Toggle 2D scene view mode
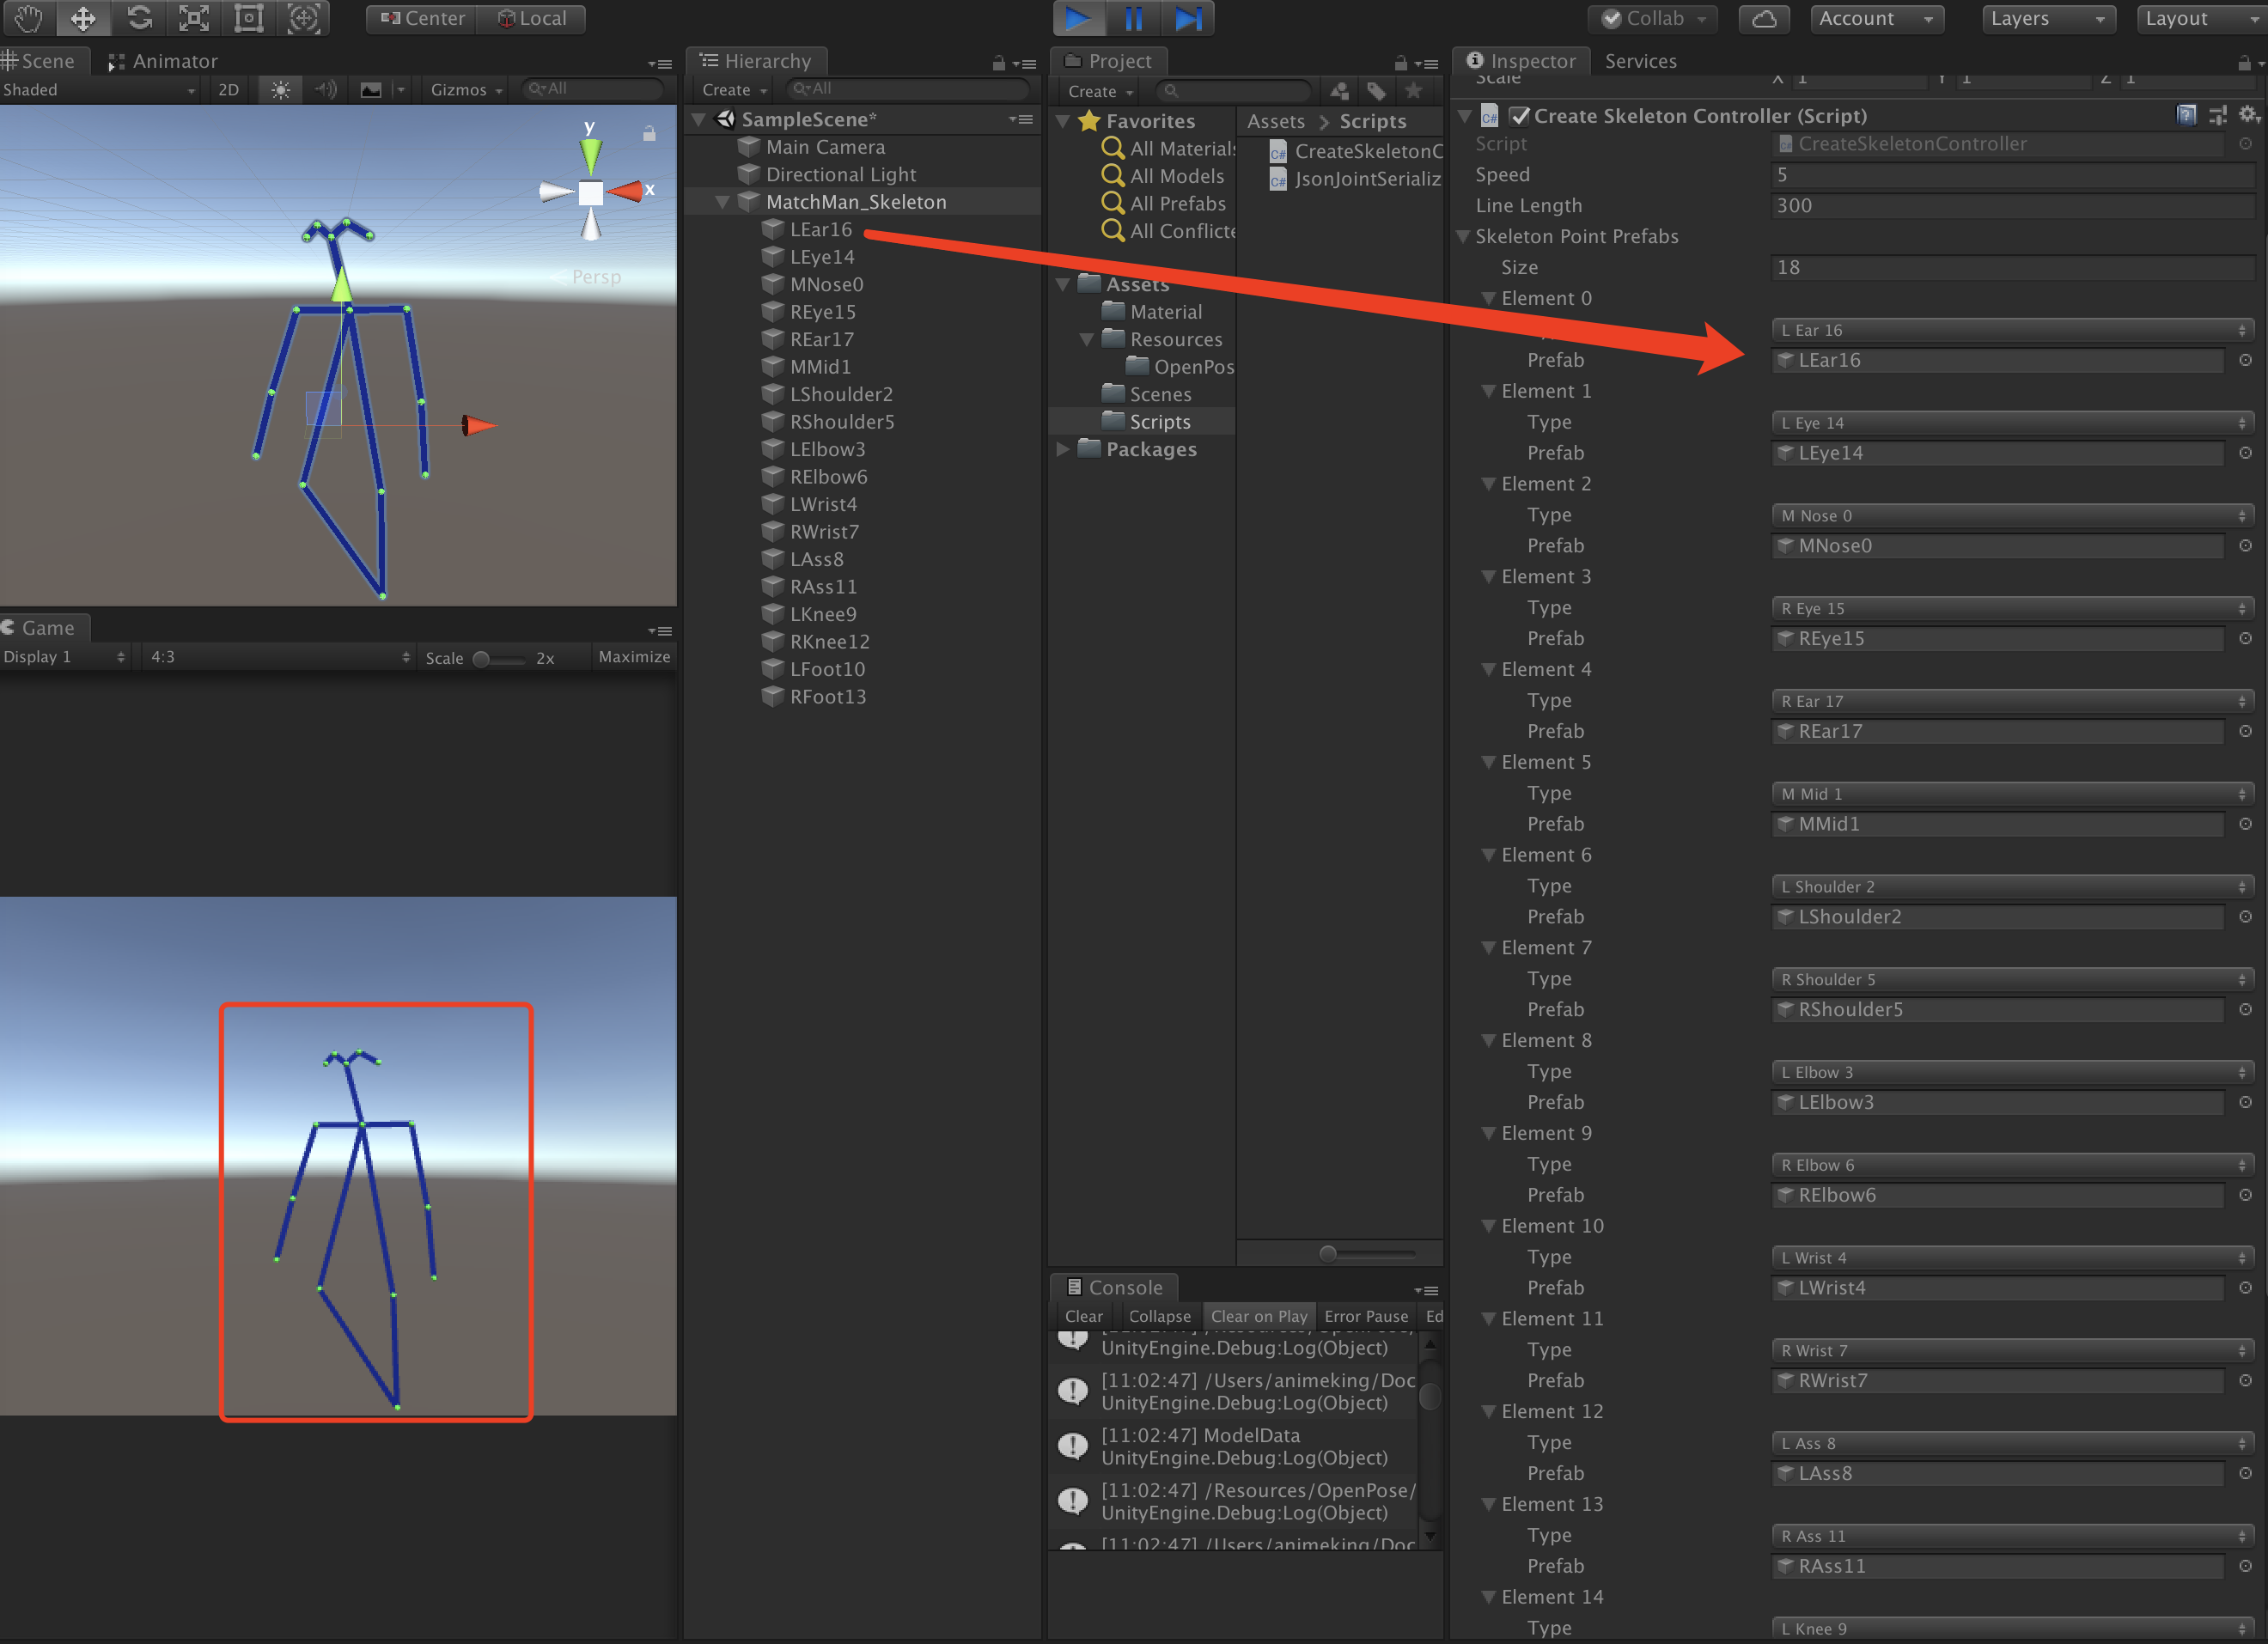The width and height of the screenshot is (2268, 1644). click(x=228, y=90)
